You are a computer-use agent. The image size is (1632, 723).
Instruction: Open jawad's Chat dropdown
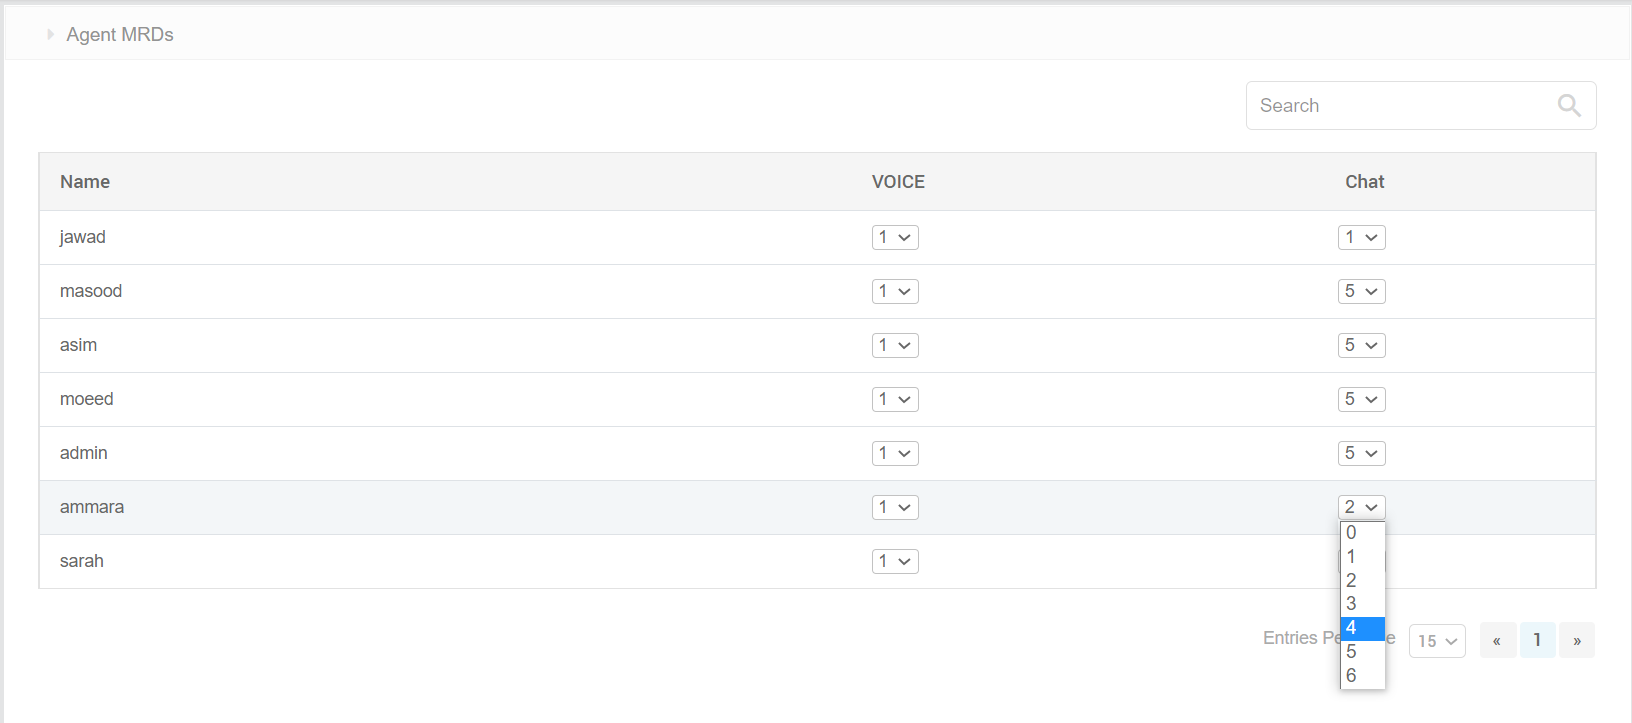(x=1361, y=237)
